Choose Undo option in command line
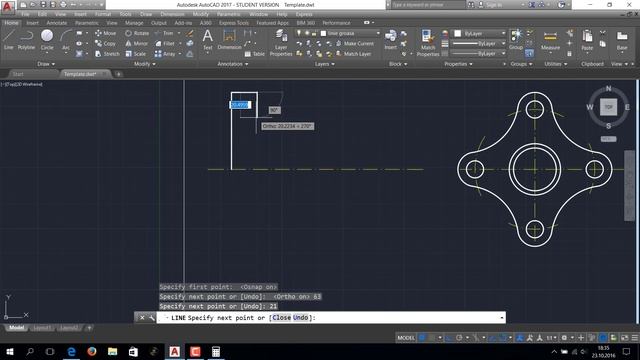The image size is (640, 360). pos(300,318)
